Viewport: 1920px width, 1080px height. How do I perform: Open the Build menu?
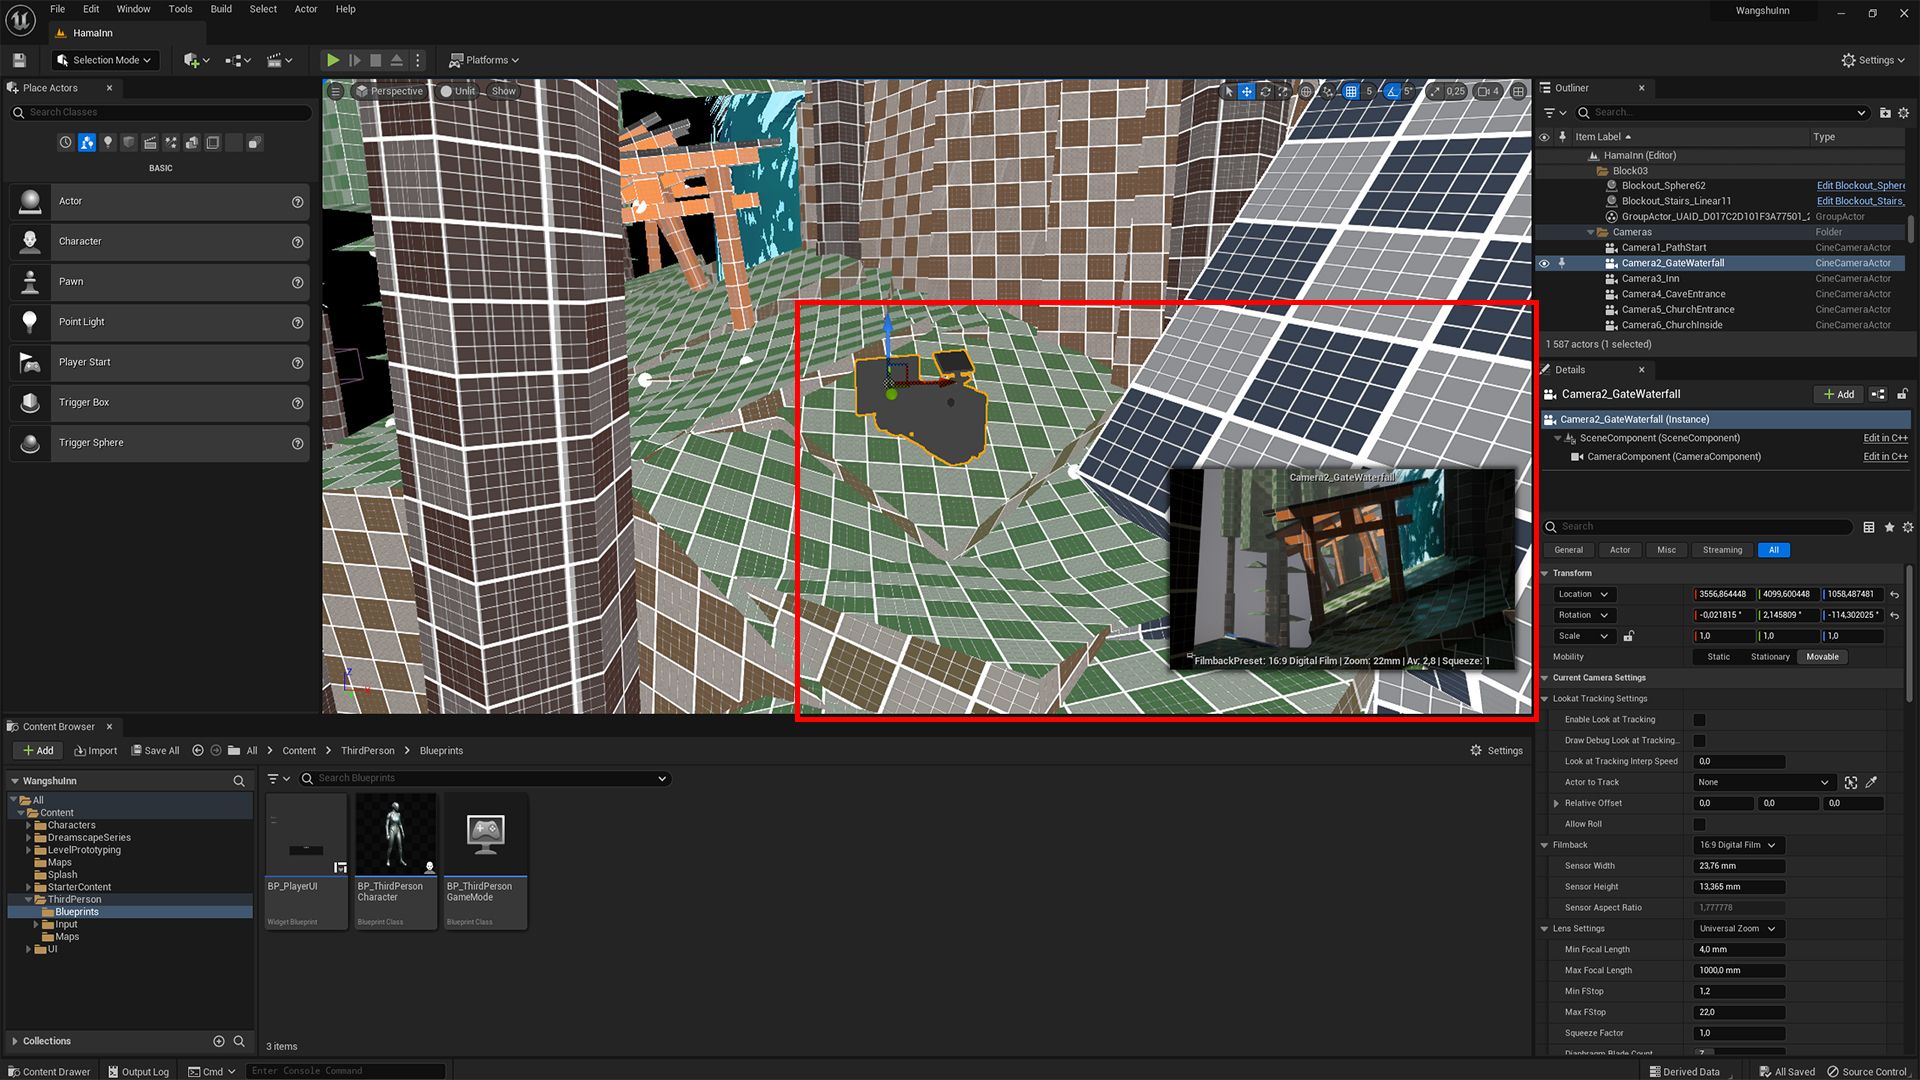(221, 9)
